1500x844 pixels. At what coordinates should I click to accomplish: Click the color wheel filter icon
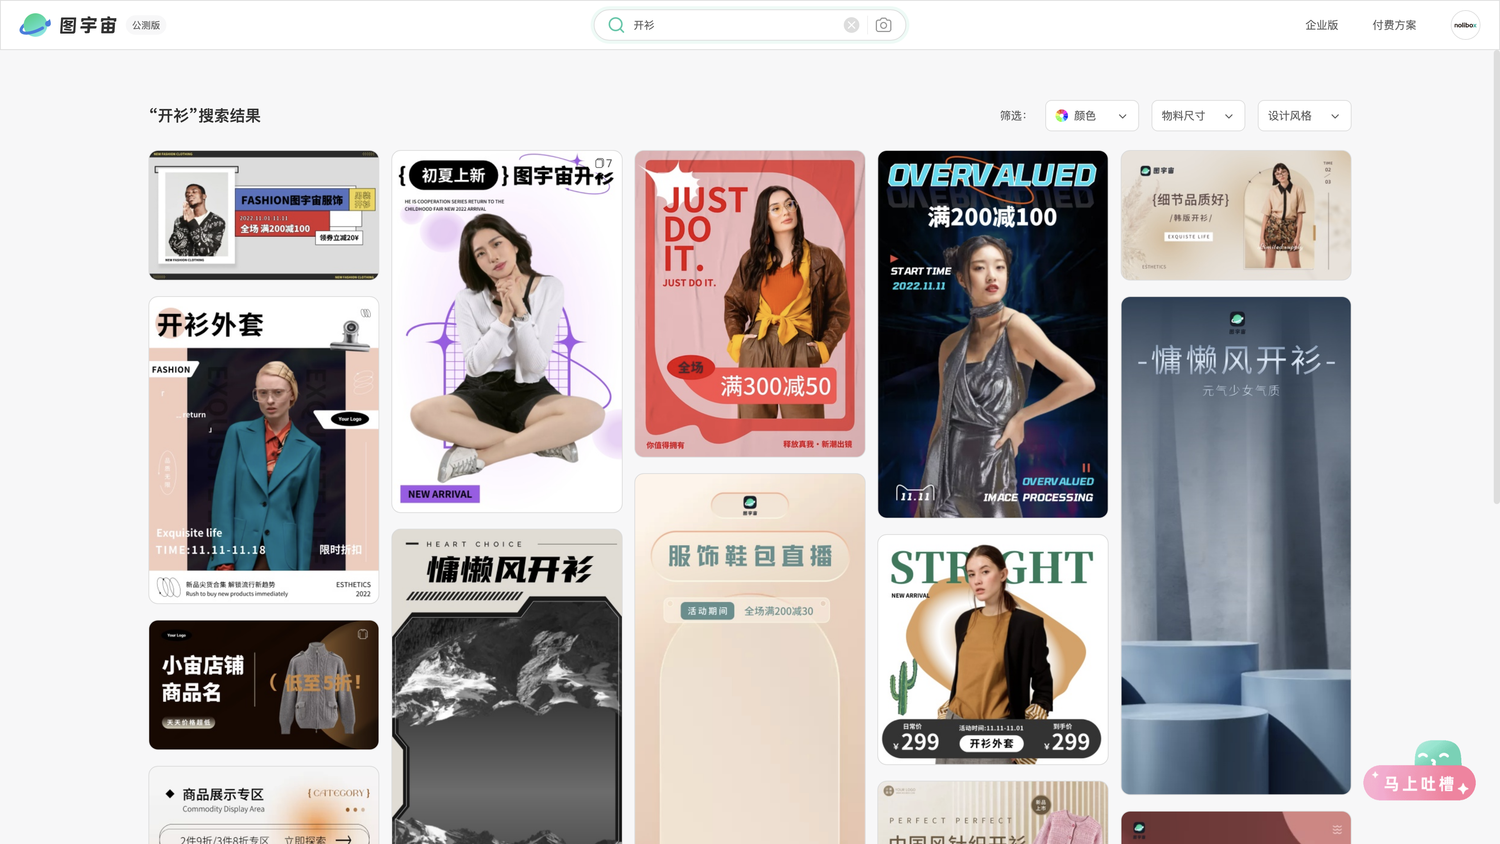pyautogui.click(x=1062, y=116)
